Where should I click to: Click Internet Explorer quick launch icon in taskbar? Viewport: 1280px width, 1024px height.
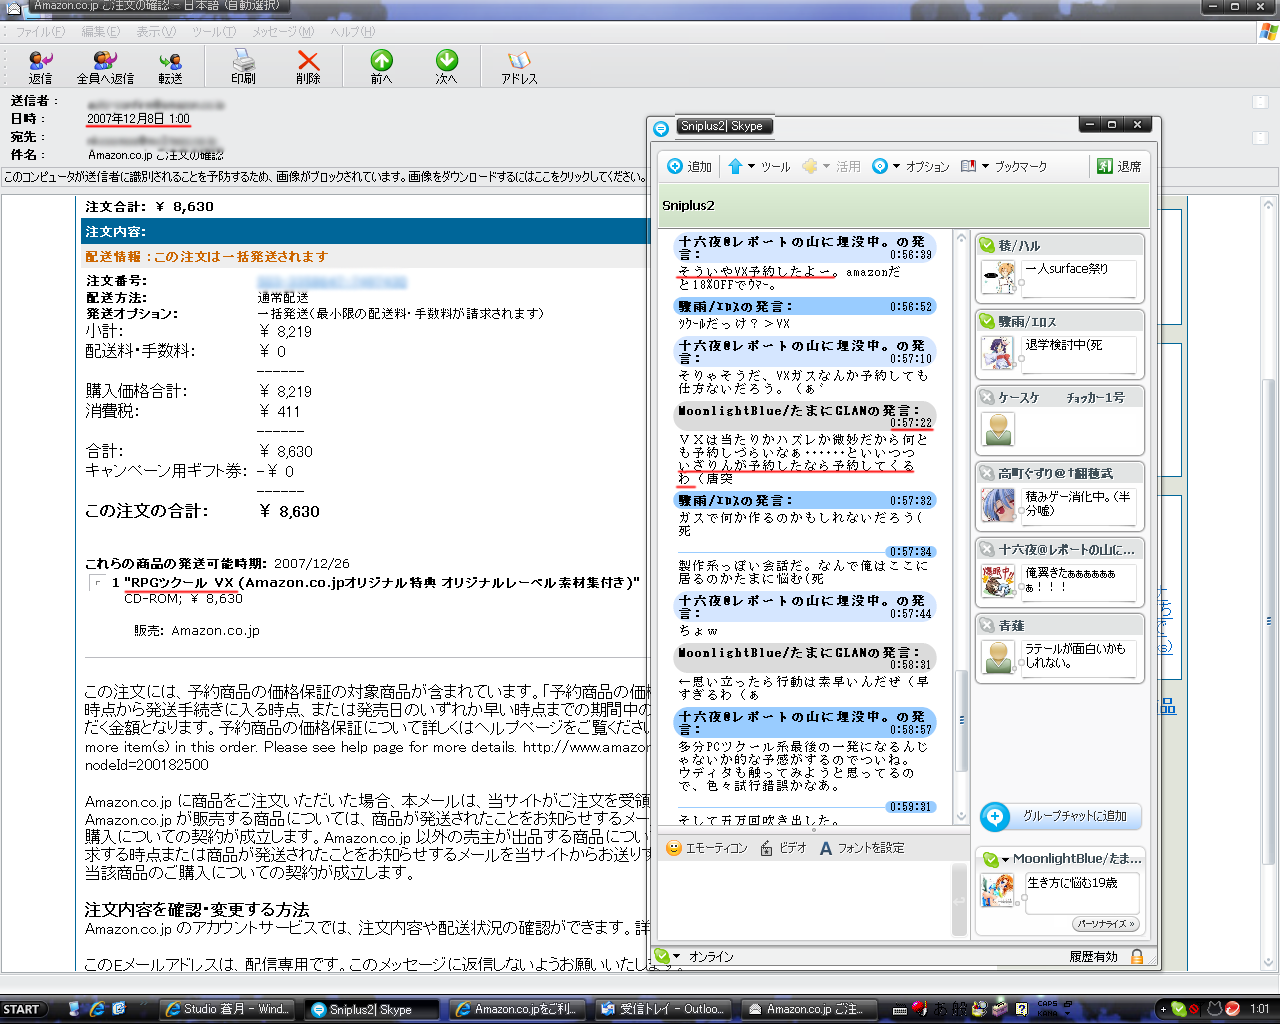[96, 1009]
